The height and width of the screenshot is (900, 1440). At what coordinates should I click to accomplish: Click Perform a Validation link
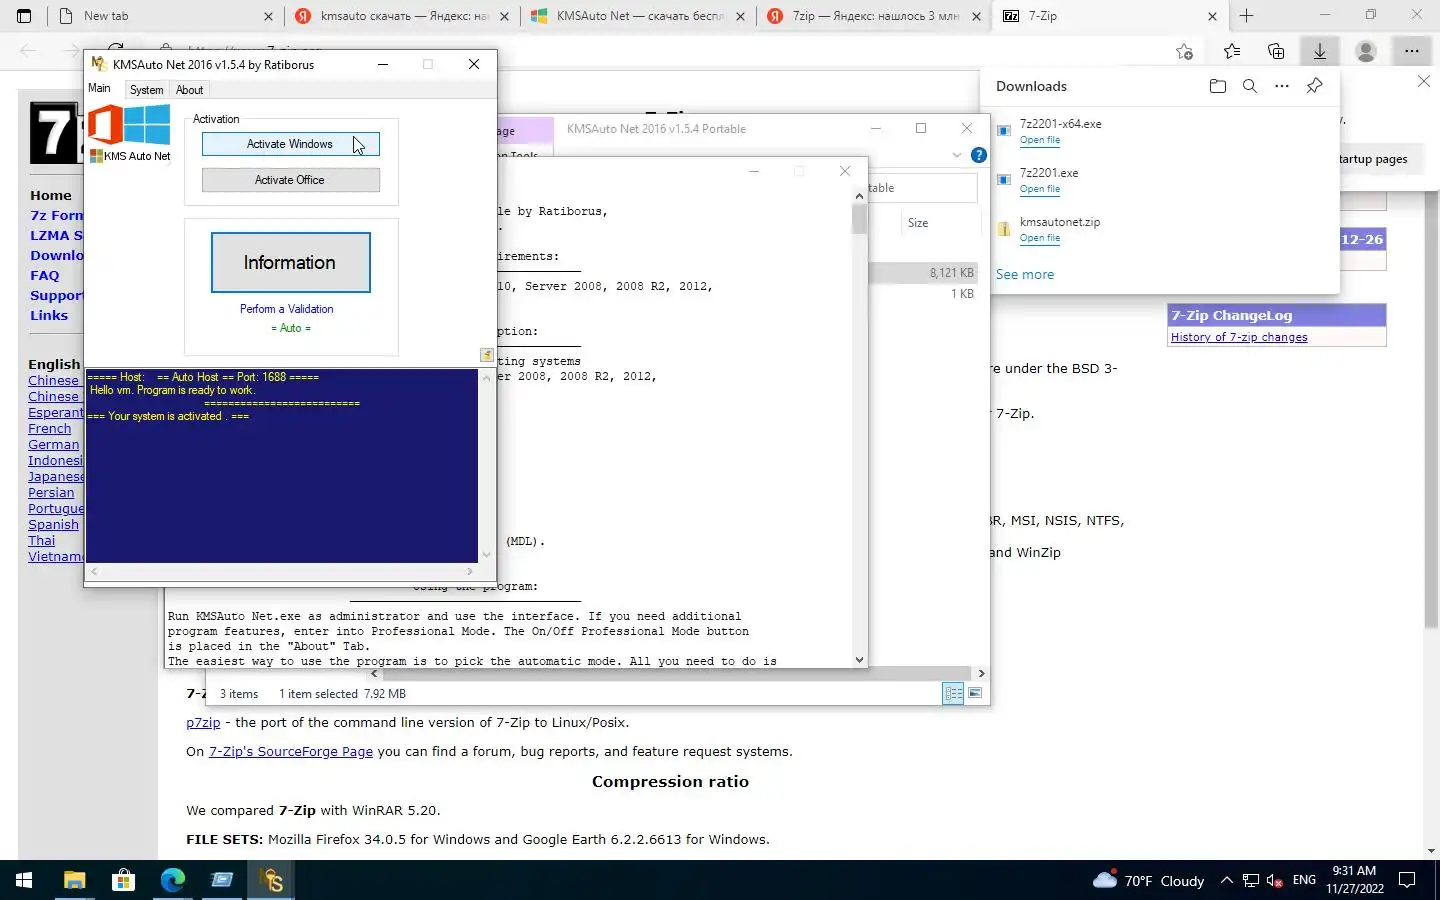pos(287,309)
